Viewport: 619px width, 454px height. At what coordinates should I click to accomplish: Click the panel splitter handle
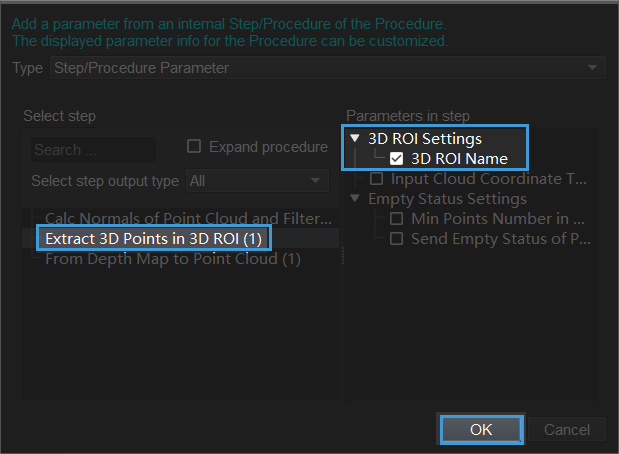pos(343,255)
